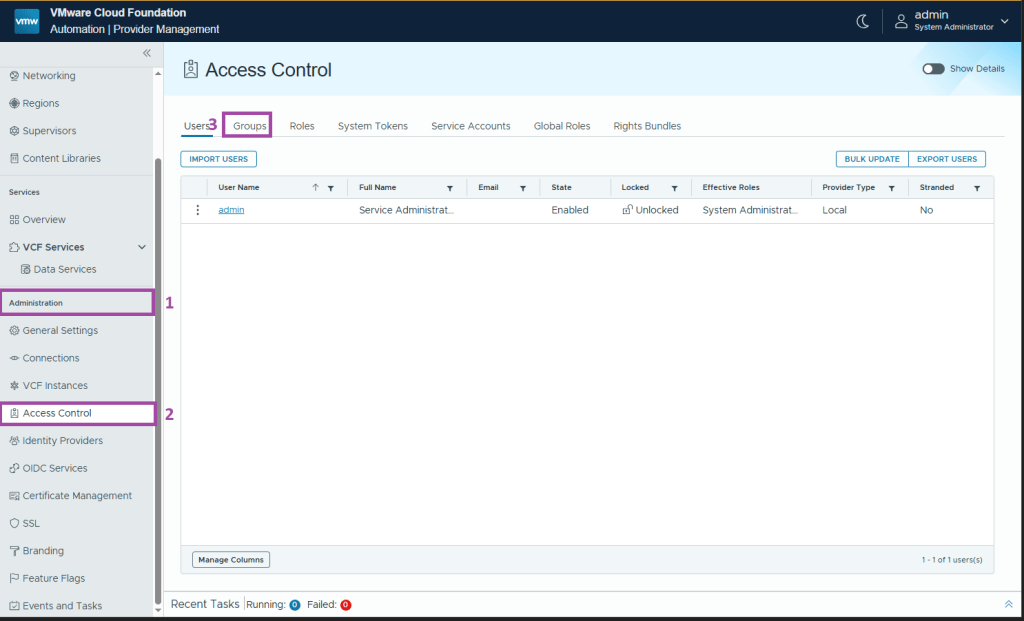Enable the Show Details toggle
The width and height of the screenshot is (1024, 621).
coord(933,69)
